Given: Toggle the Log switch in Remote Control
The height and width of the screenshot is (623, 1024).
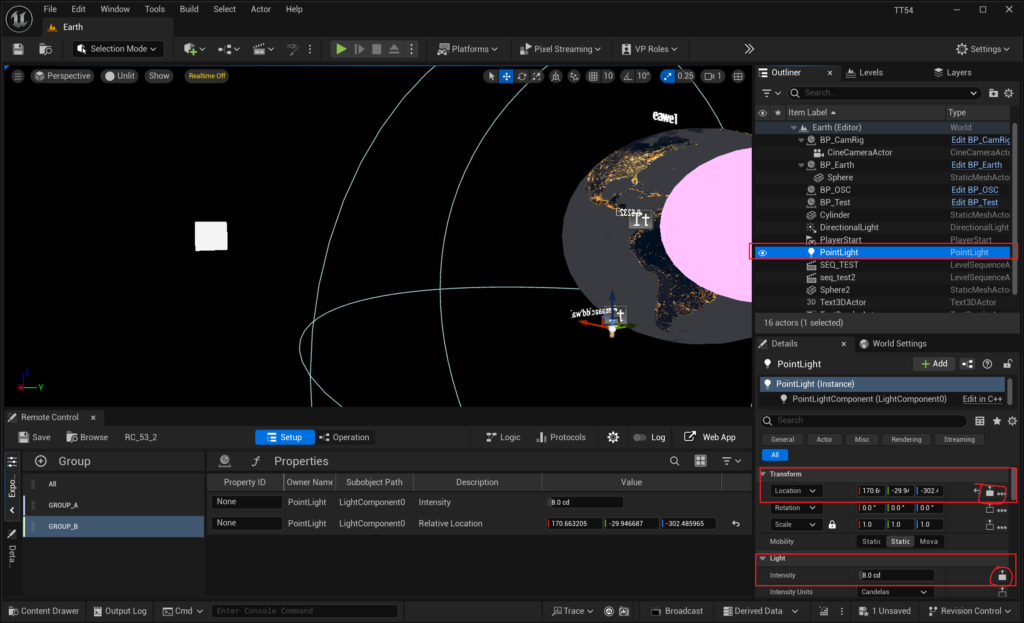Looking at the screenshot, I should (639, 438).
